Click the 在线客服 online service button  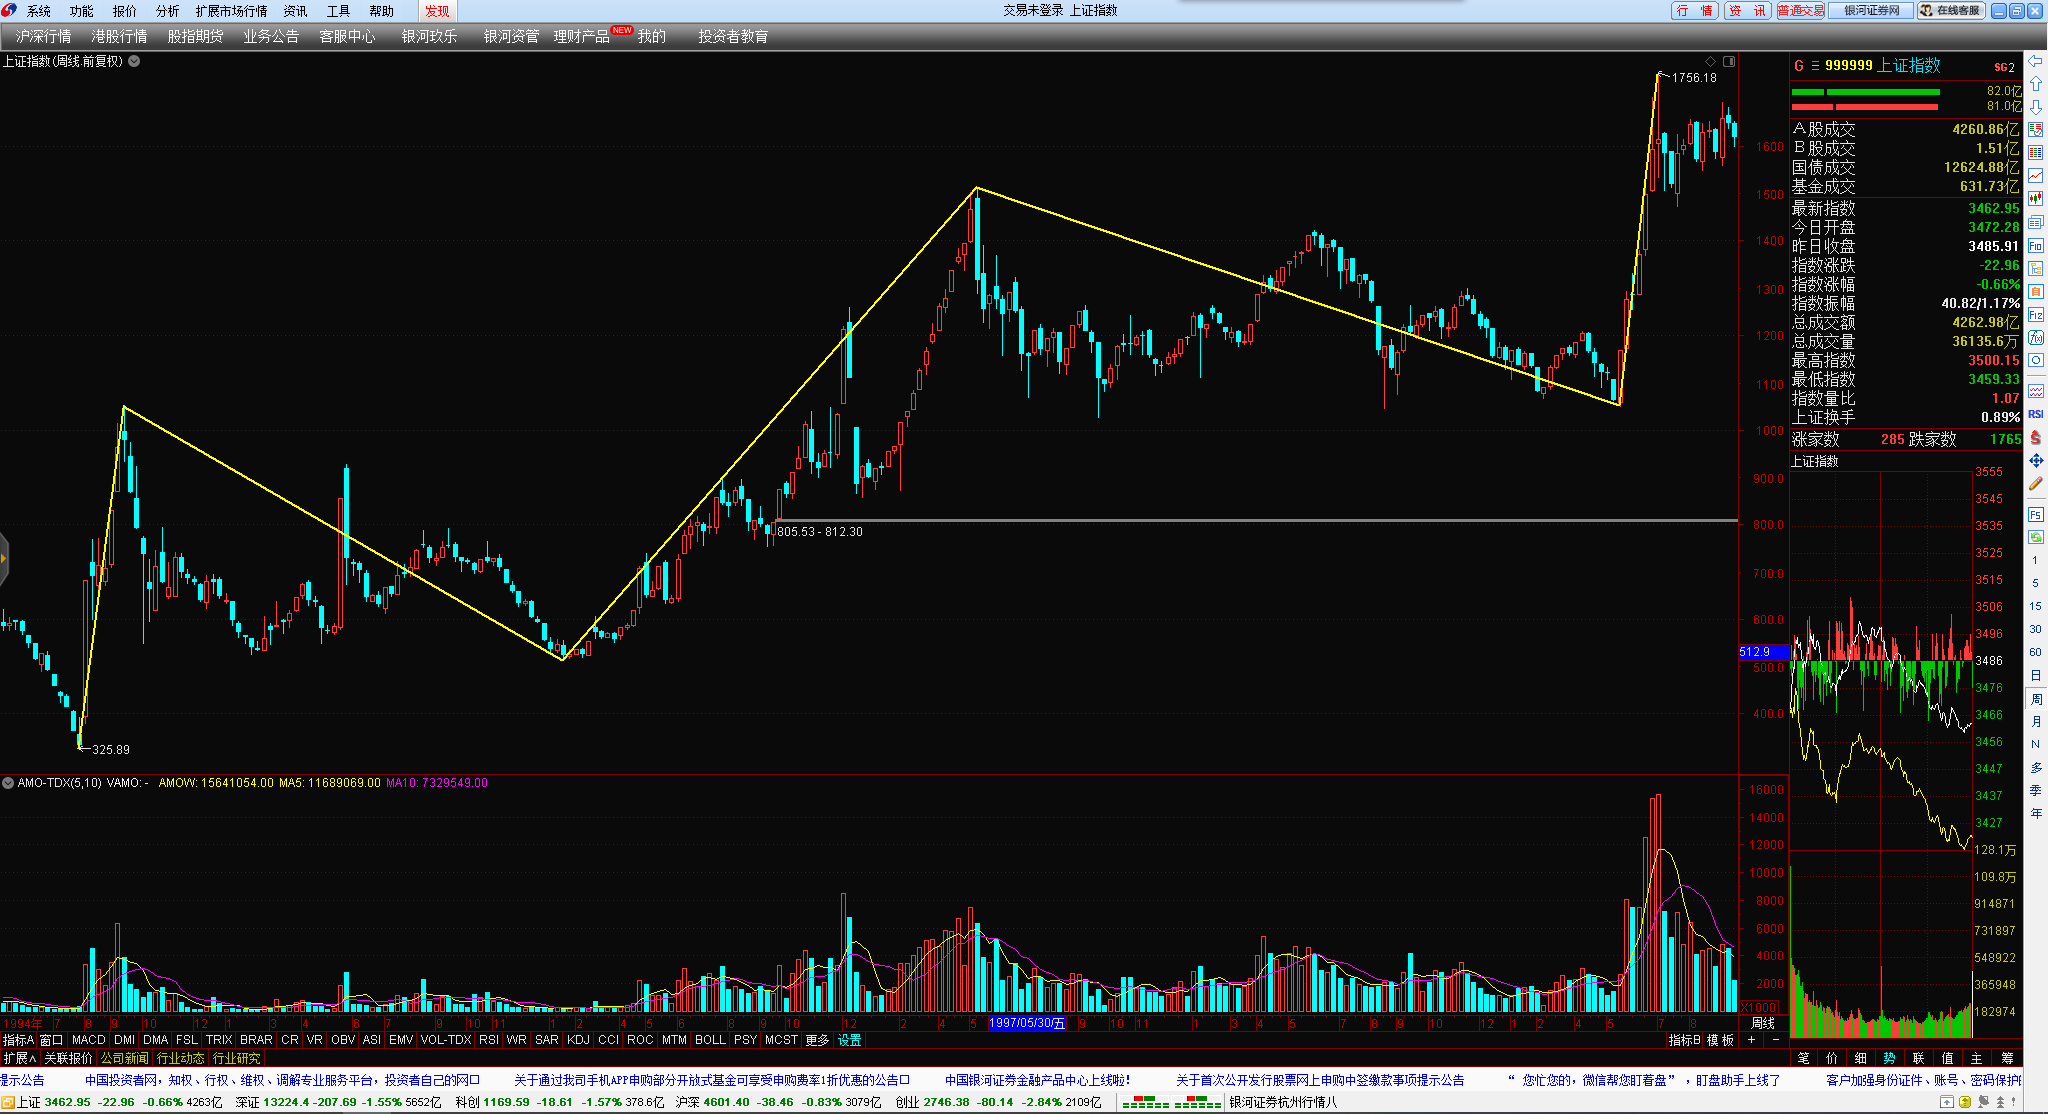pyautogui.click(x=1951, y=10)
